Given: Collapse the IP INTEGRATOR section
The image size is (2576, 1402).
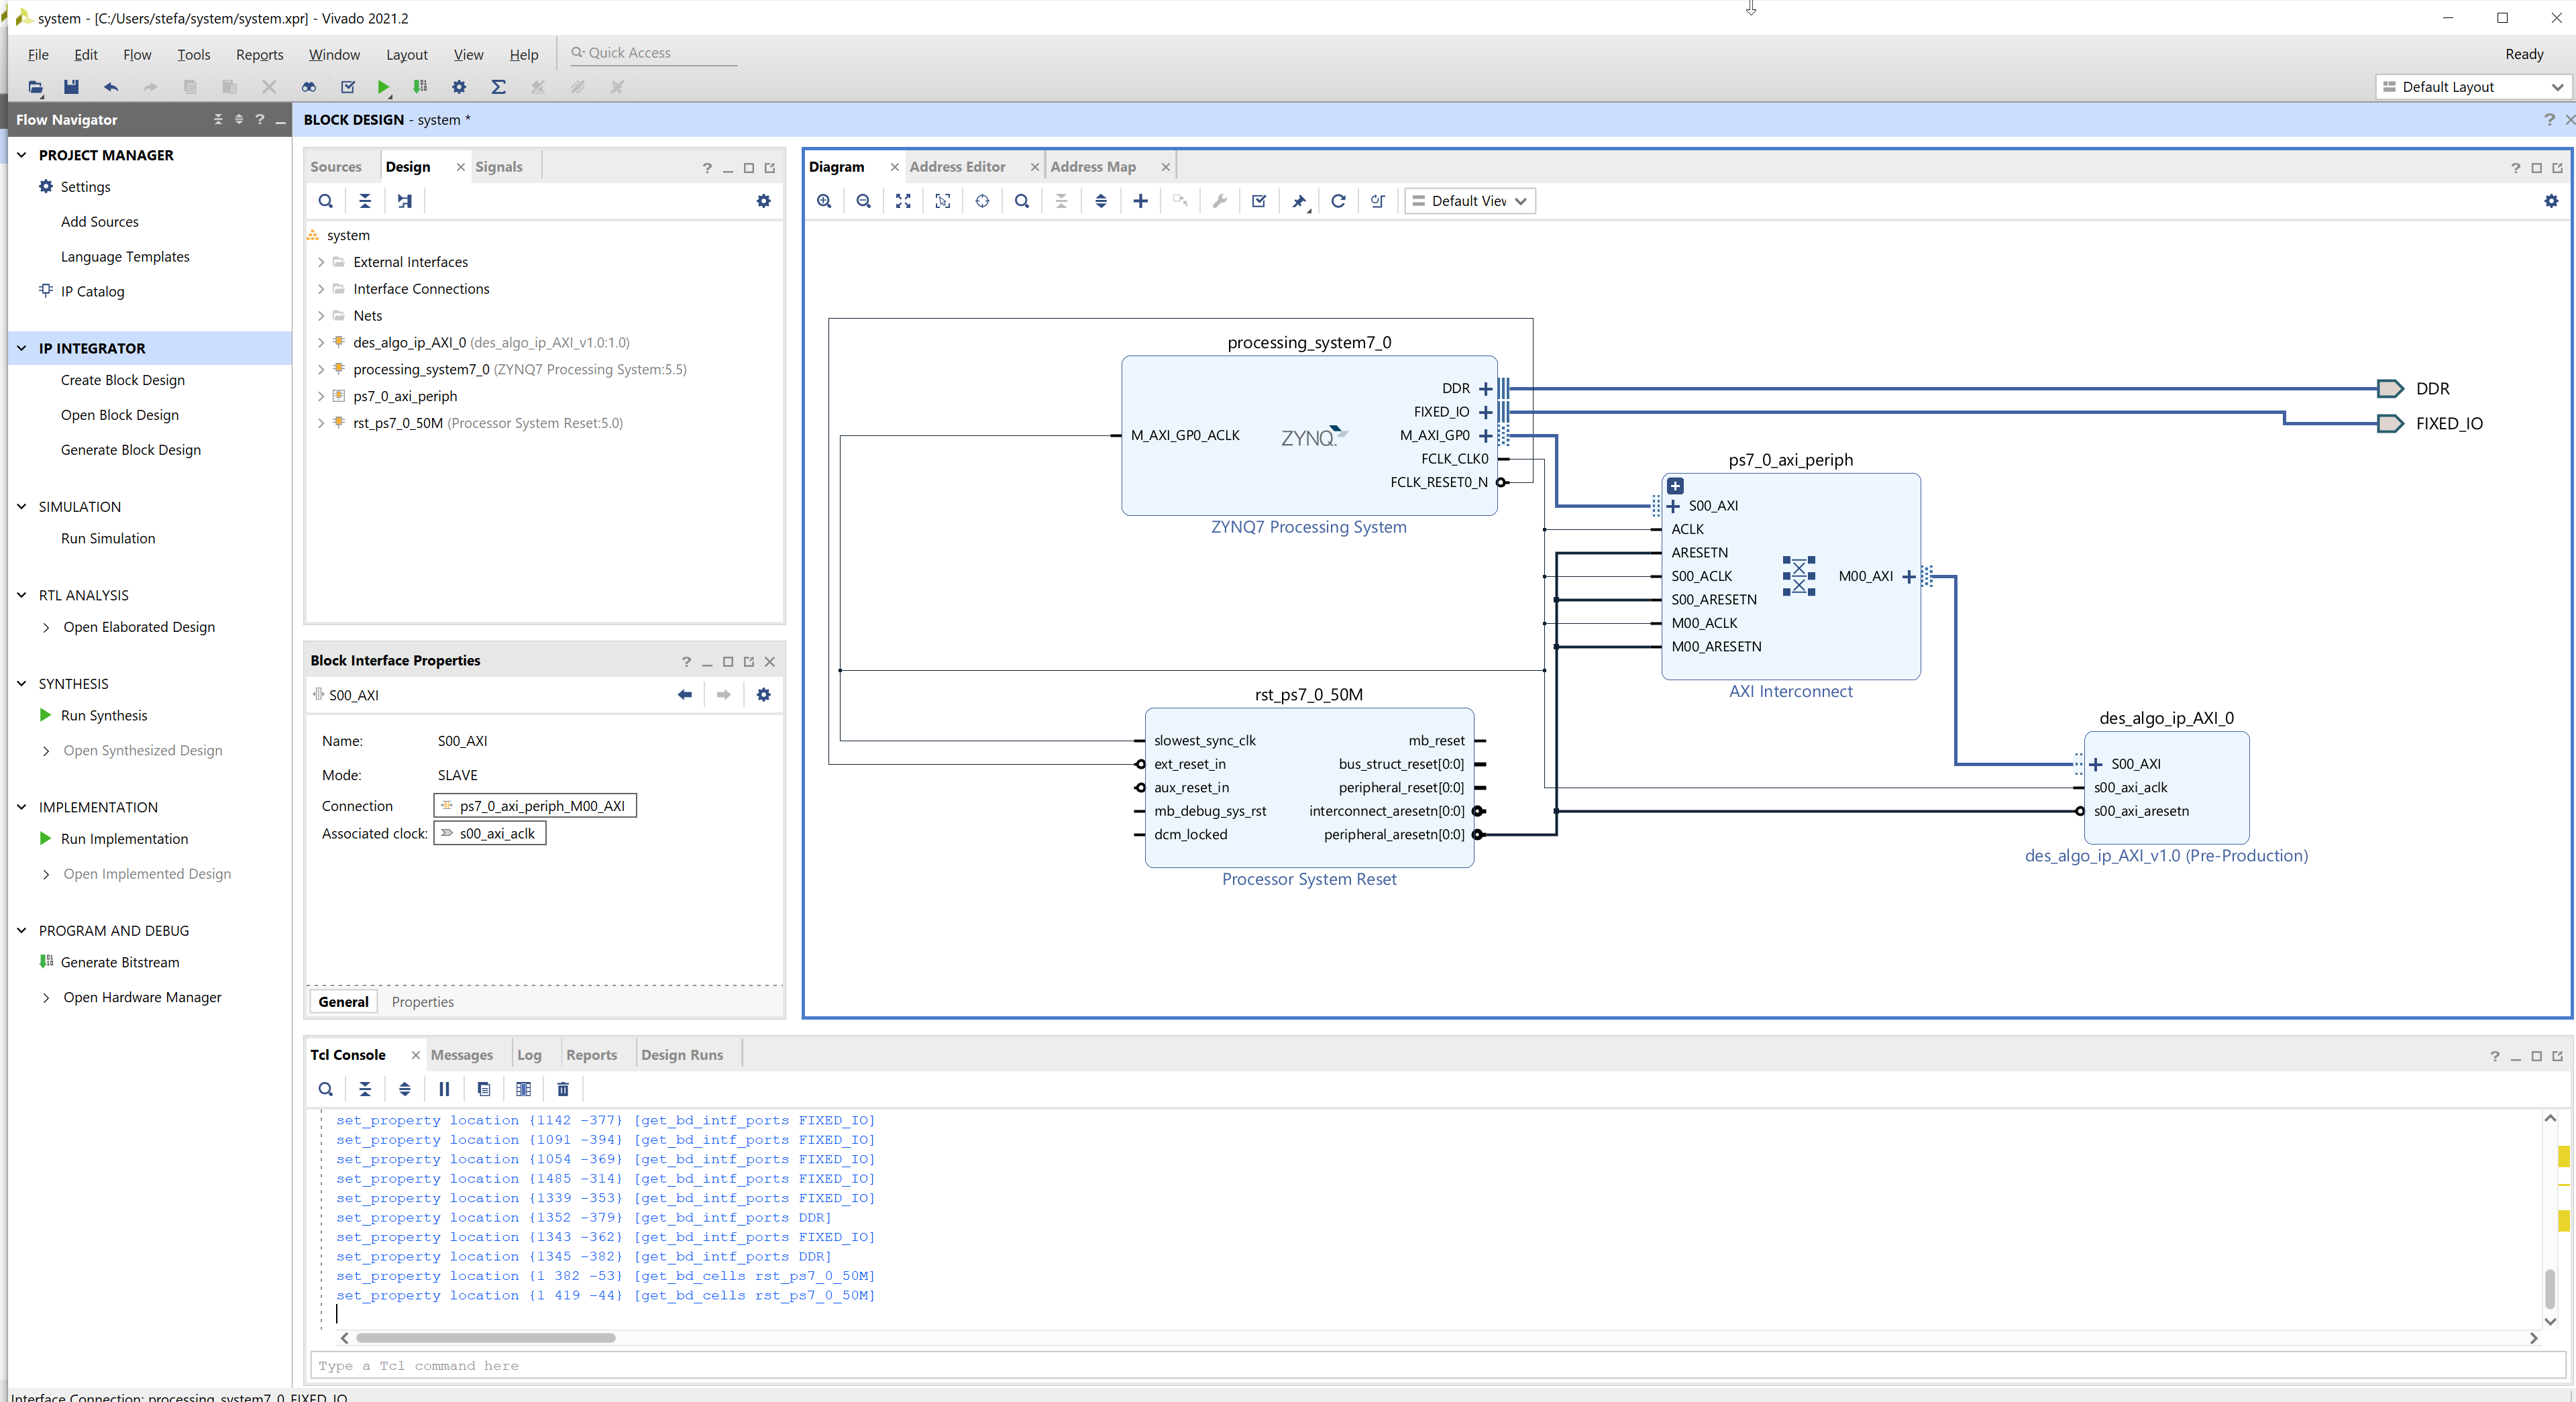Looking at the screenshot, I should point(22,348).
